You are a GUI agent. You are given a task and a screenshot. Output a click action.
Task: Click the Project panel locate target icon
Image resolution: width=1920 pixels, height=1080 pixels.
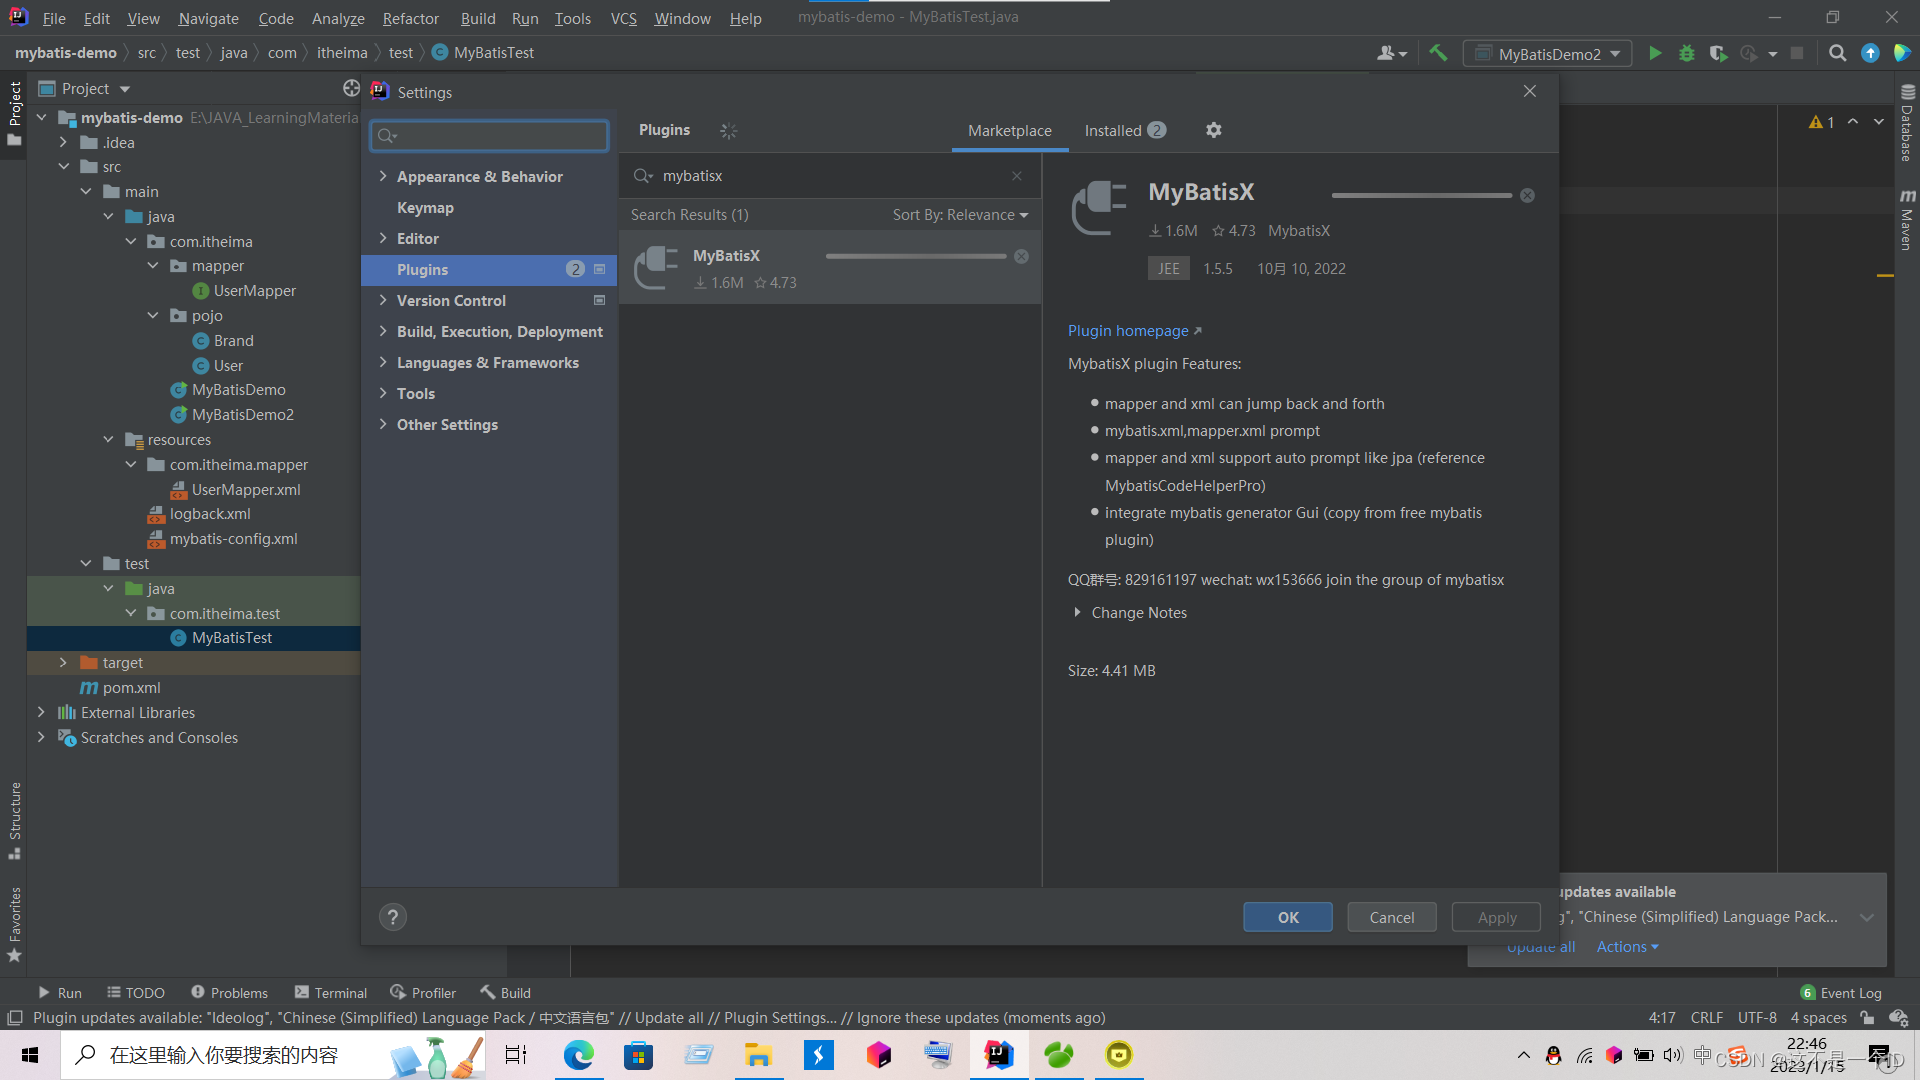coord(351,88)
